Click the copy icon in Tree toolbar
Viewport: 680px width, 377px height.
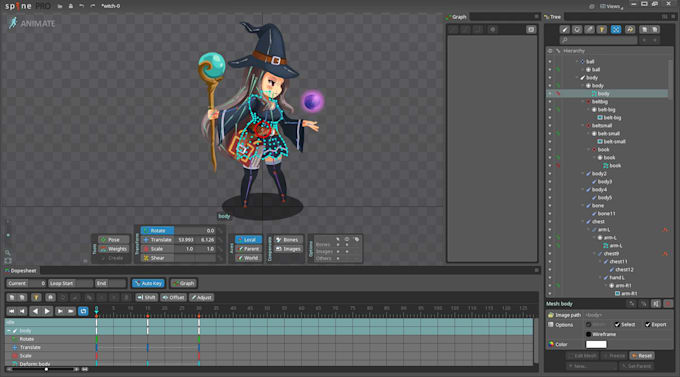pos(644,30)
